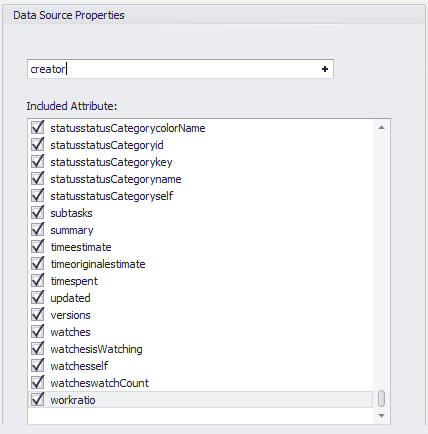The width and height of the screenshot is (428, 434).
Task: Select the watchesisWatching row text
Action: coord(96,349)
